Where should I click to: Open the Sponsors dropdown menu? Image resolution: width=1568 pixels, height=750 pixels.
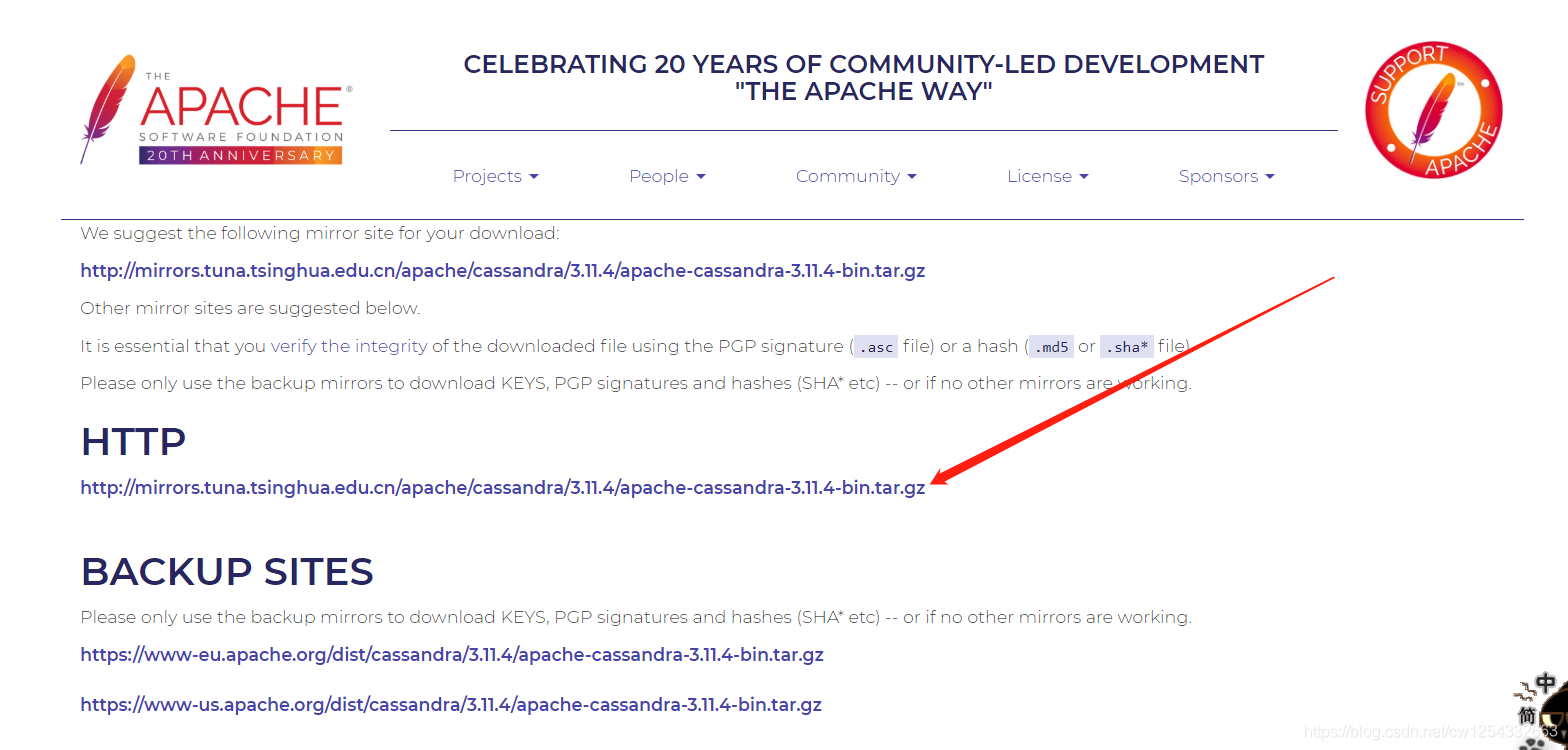tap(1226, 176)
